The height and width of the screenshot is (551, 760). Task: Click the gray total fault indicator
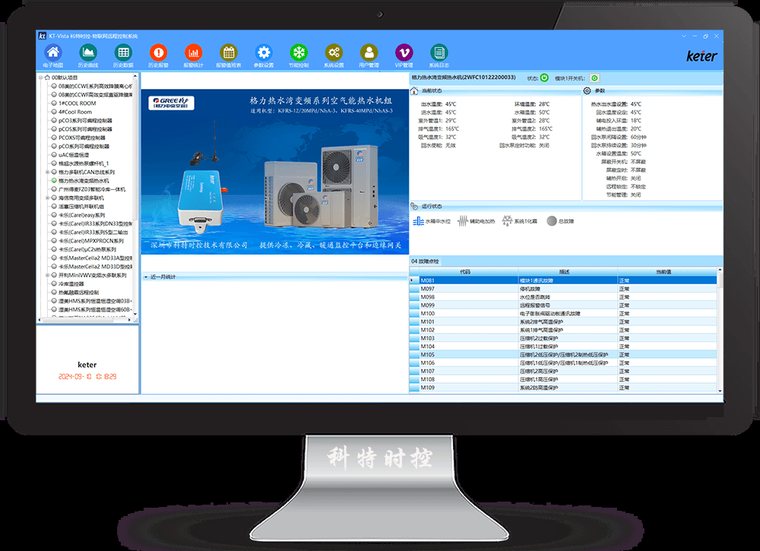(x=552, y=221)
